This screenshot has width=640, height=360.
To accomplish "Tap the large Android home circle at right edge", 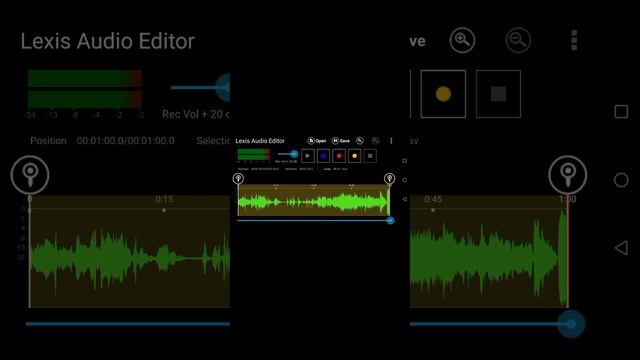I will (621, 180).
